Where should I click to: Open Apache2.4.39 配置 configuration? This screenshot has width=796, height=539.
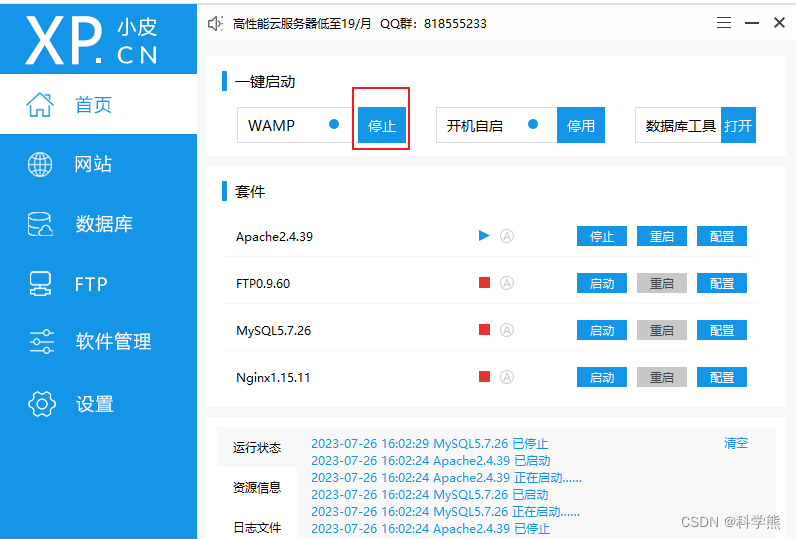click(x=721, y=236)
